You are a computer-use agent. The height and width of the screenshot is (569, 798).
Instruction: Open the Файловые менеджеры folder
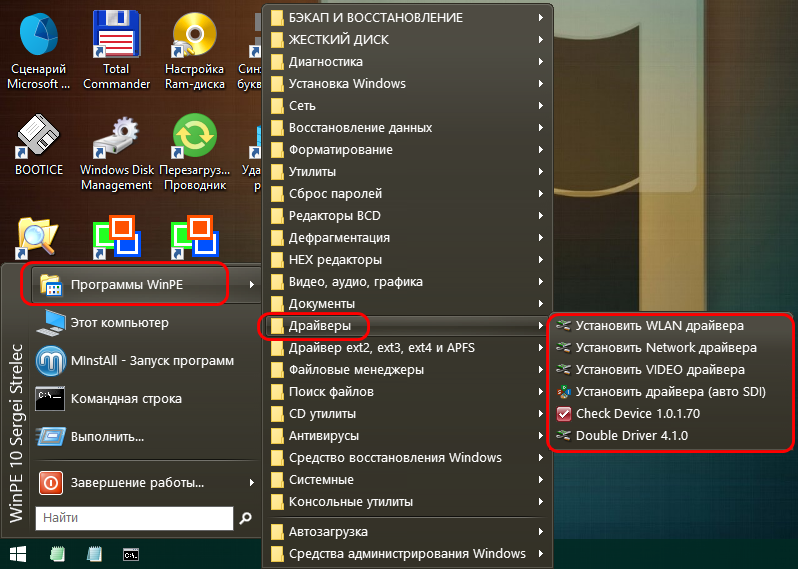click(x=407, y=369)
